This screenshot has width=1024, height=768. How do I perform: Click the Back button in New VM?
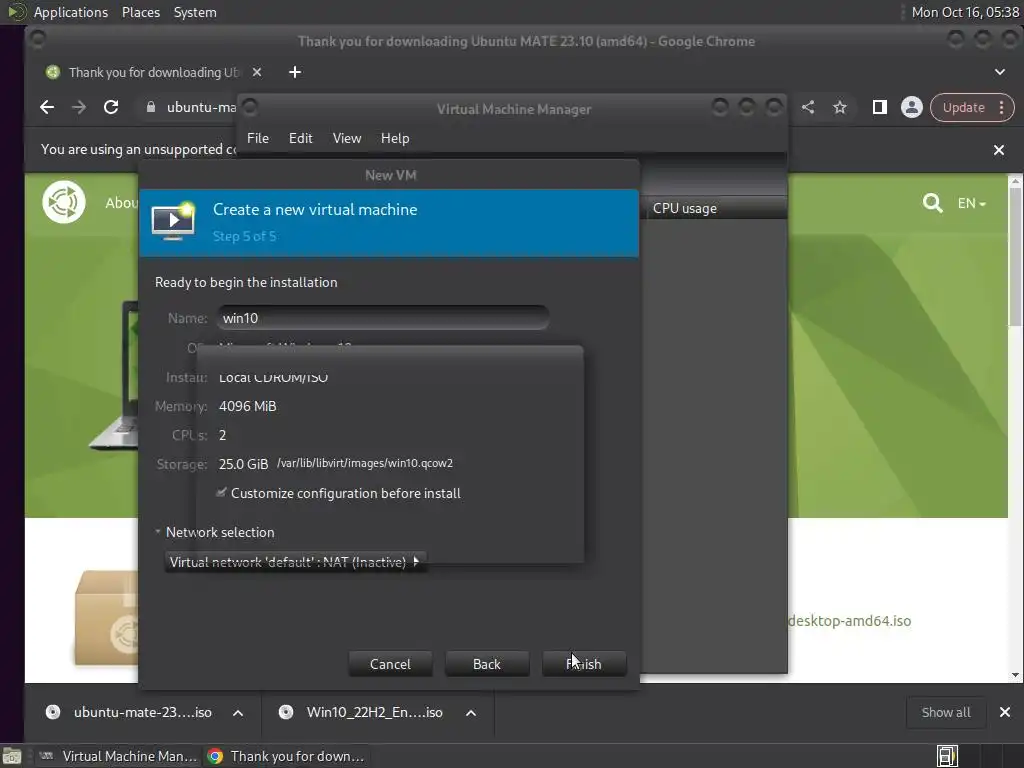tap(487, 664)
